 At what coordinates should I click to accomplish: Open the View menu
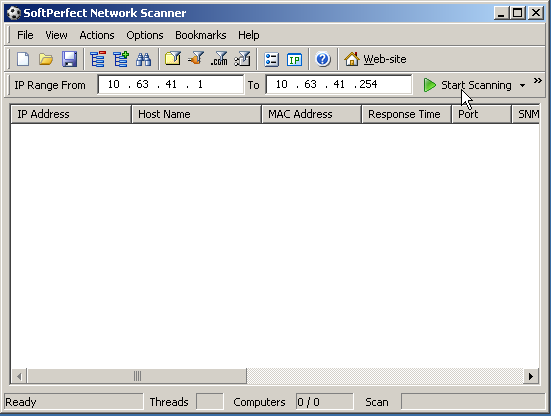click(x=56, y=35)
